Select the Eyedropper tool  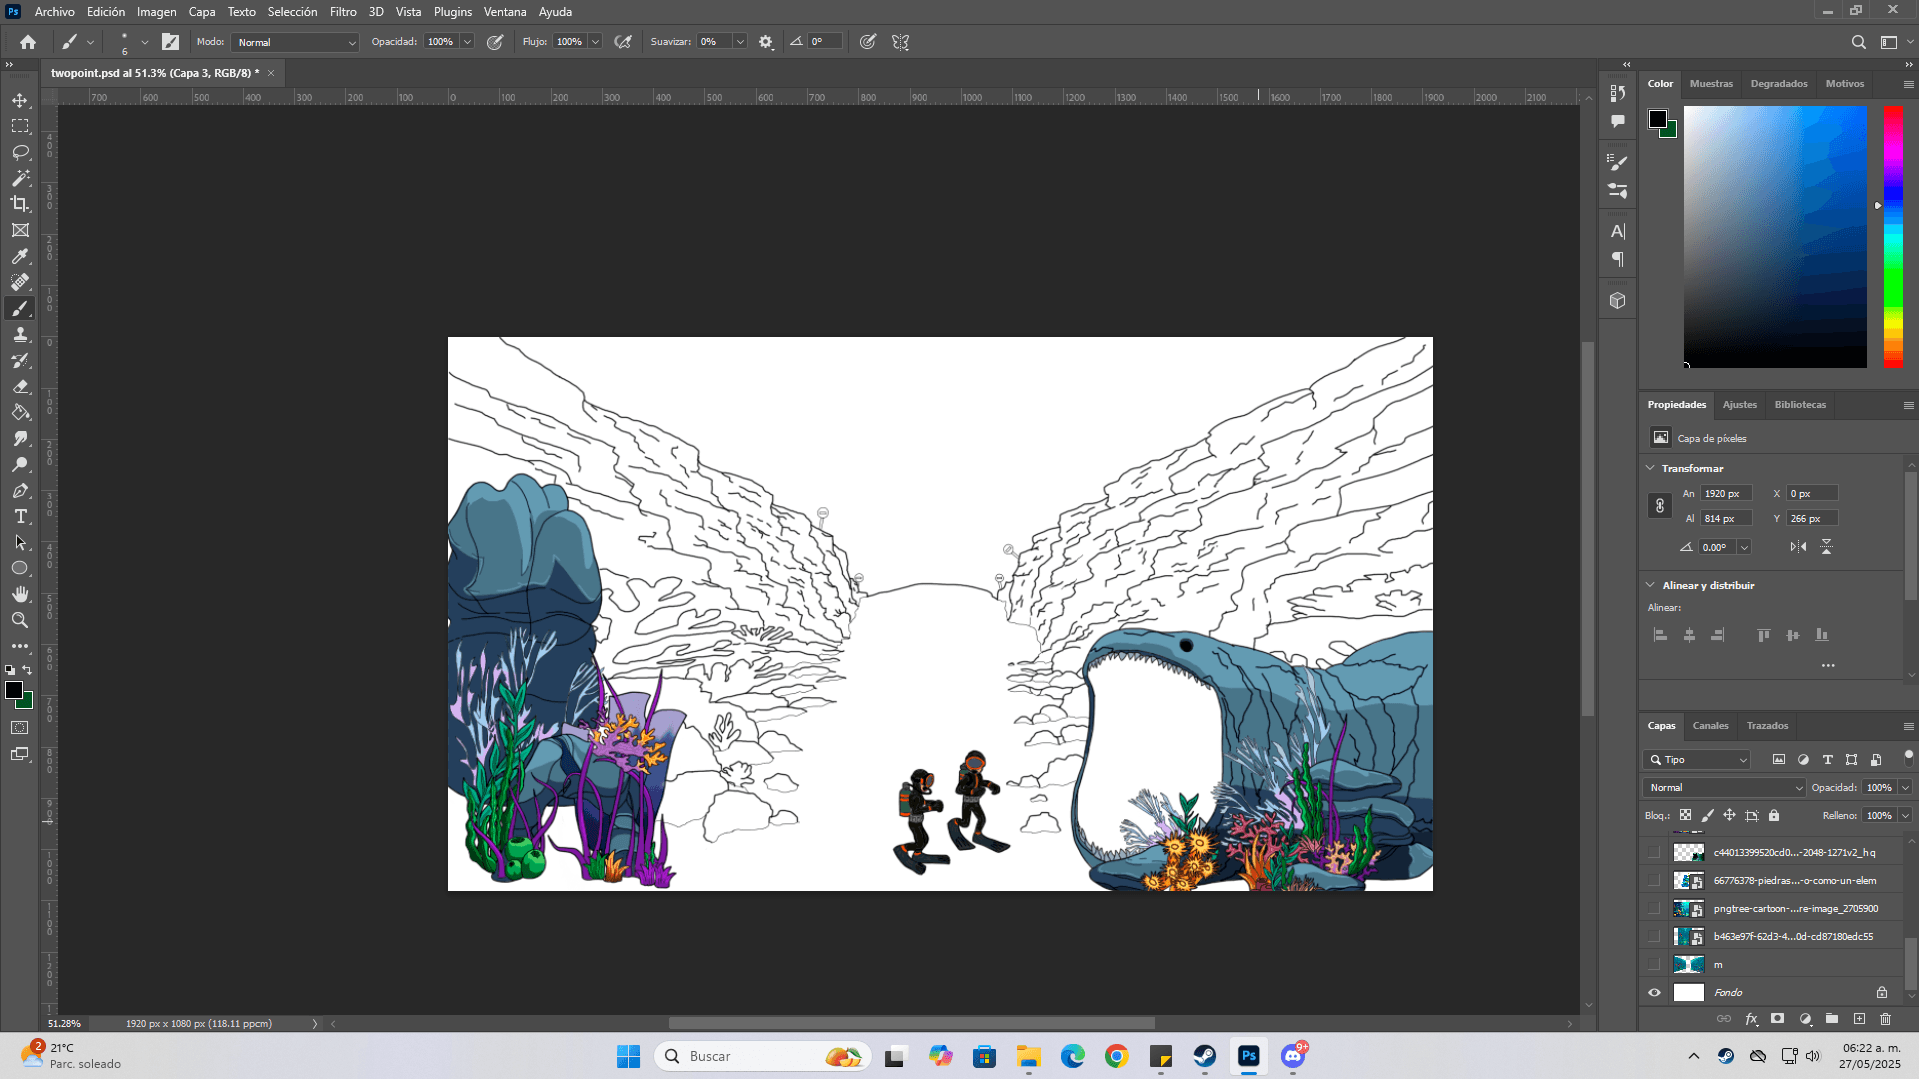pos(20,256)
